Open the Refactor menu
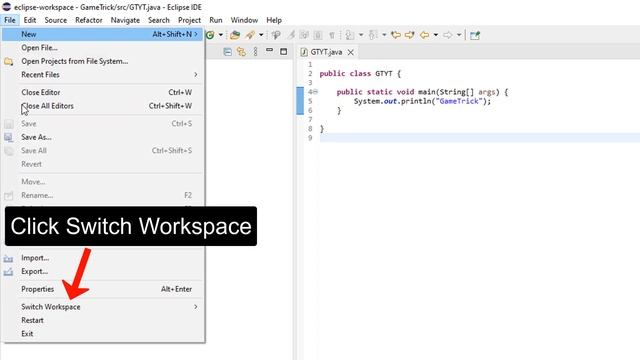This screenshot has height=360, width=640. pos(89,20)
